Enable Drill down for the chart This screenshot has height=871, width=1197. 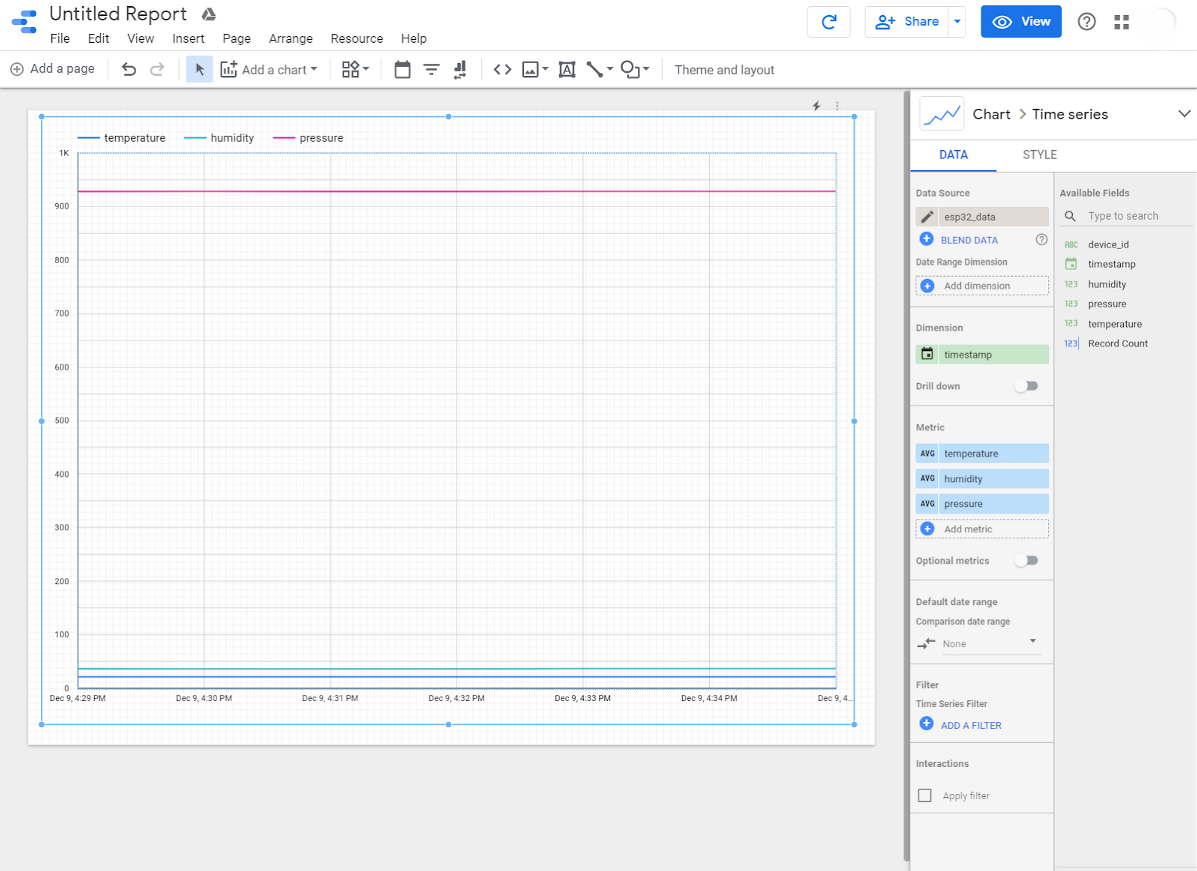[x=1027, y=385]
